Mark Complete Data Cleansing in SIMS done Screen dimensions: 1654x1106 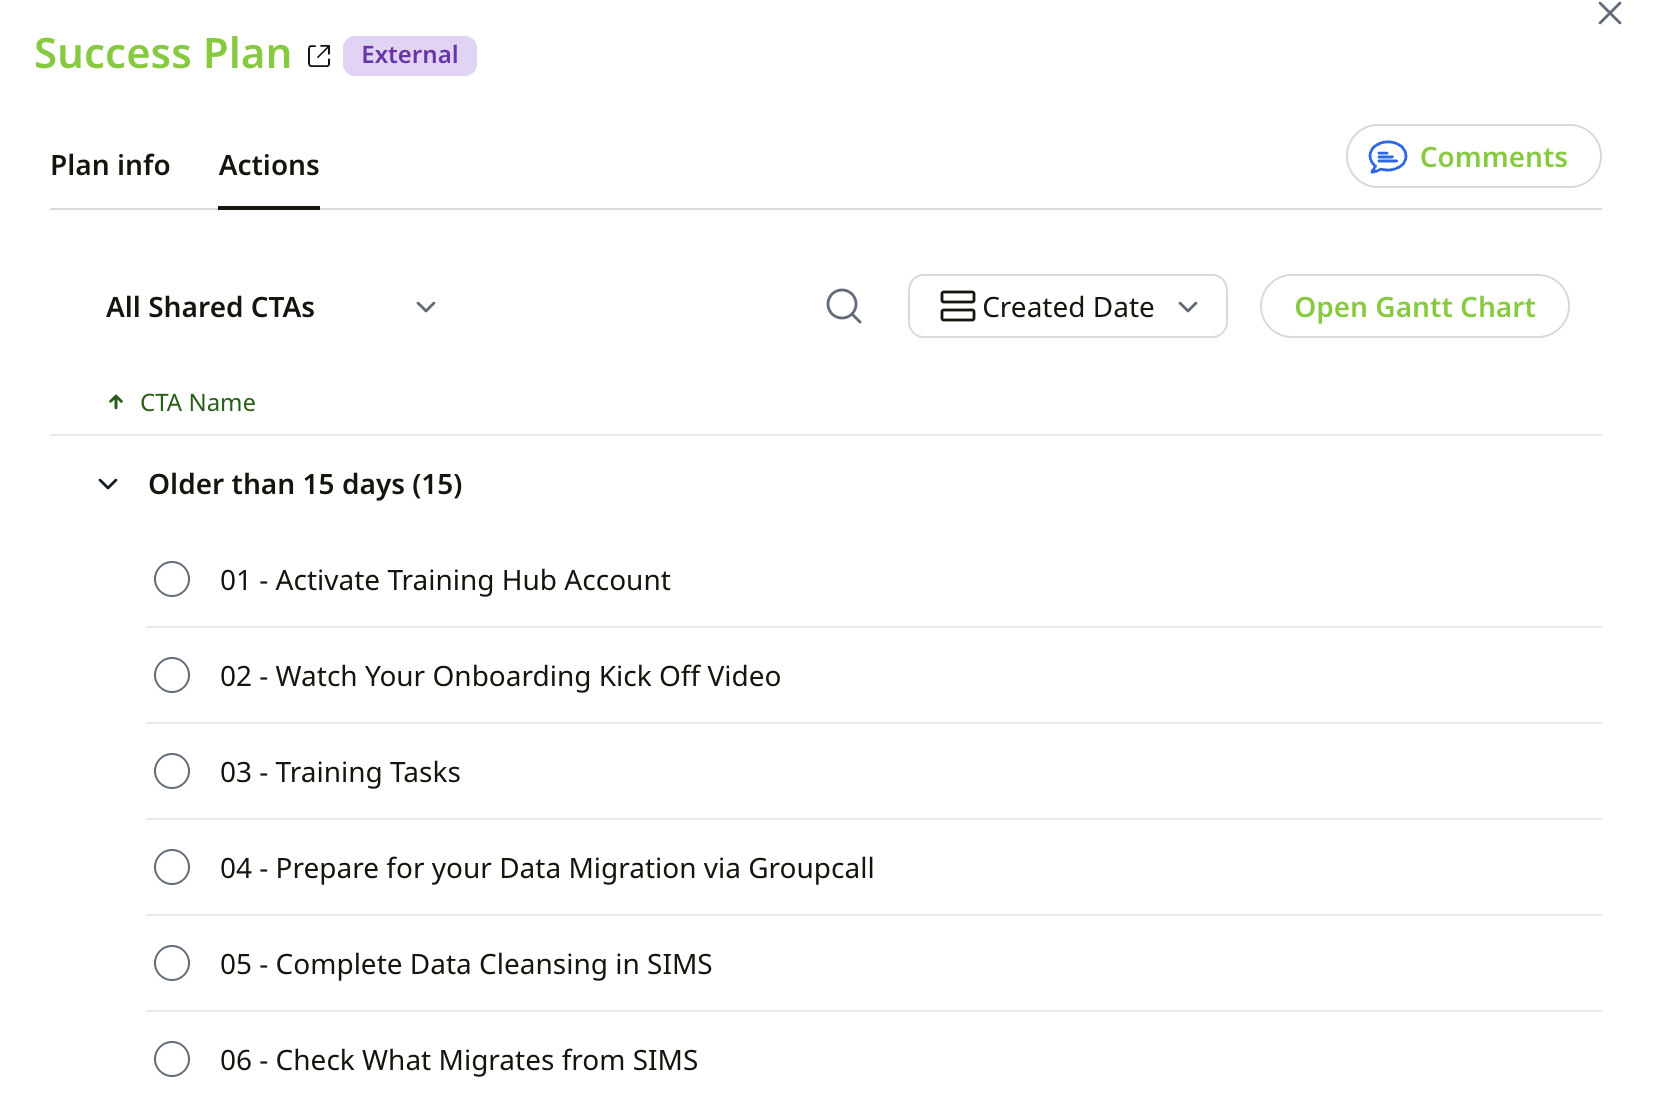point(172,963)
